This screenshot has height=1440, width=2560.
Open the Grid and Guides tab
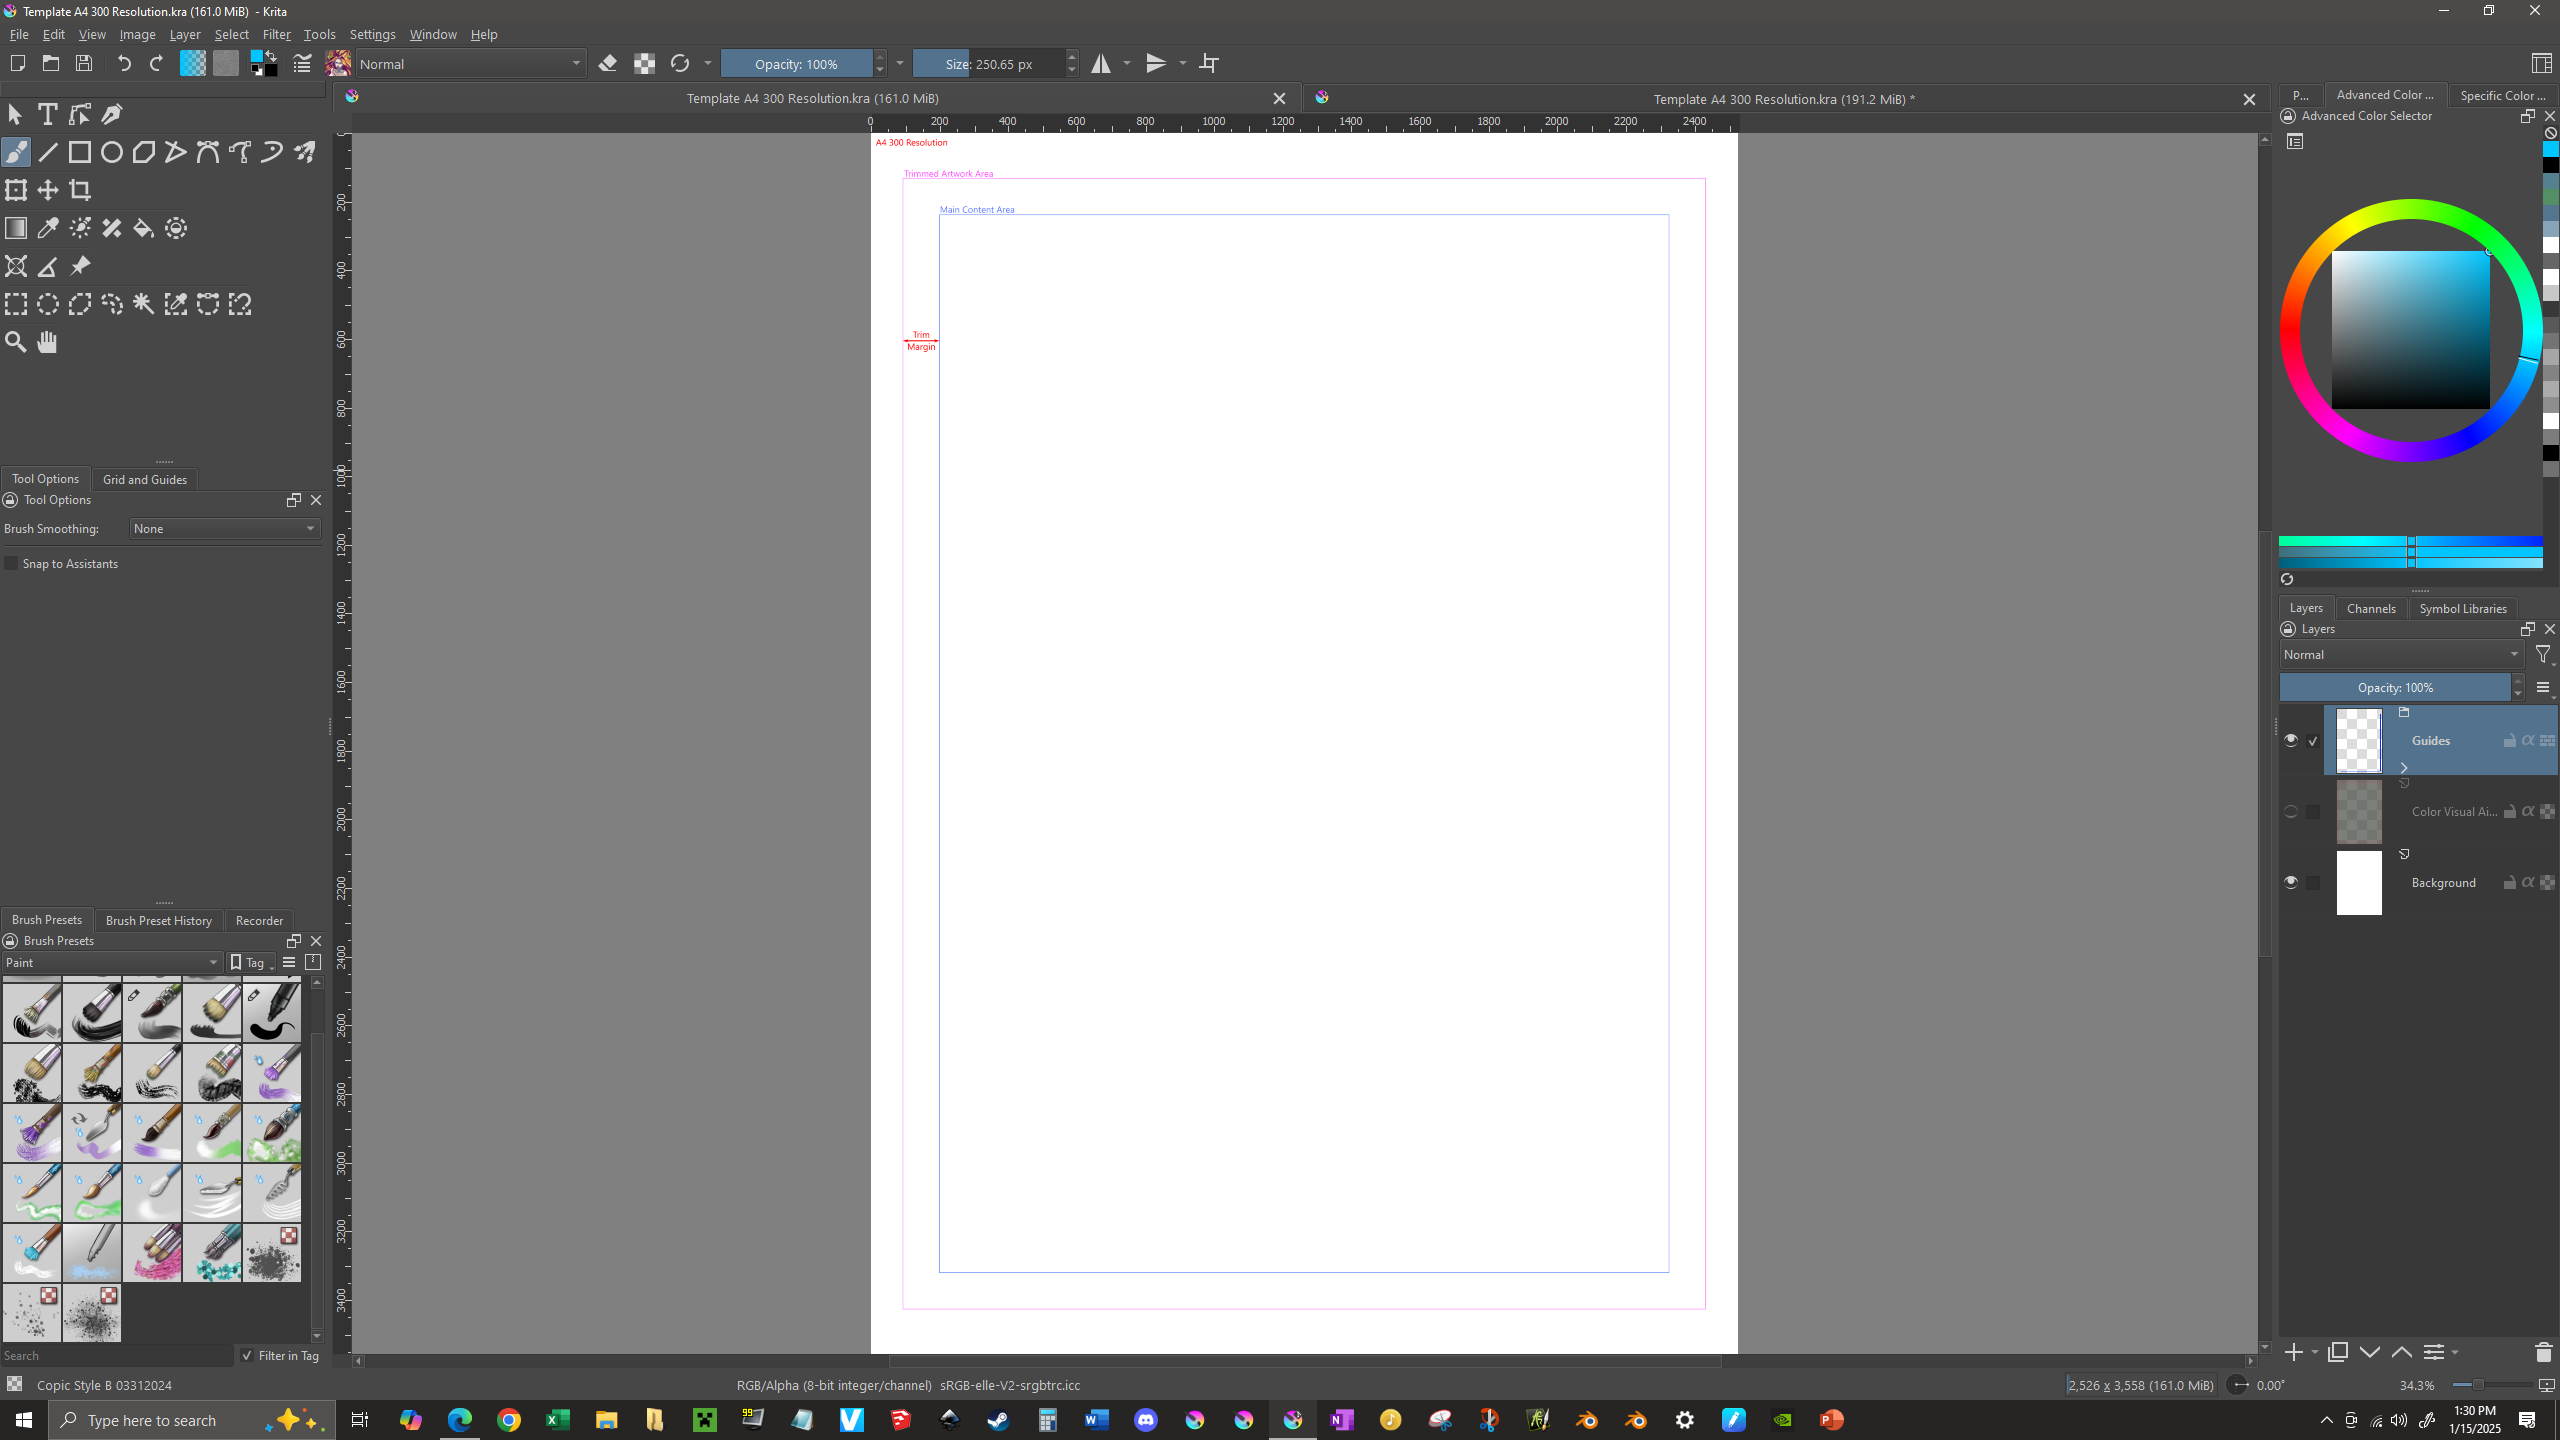pyautogui.click(x=145, y=479)
